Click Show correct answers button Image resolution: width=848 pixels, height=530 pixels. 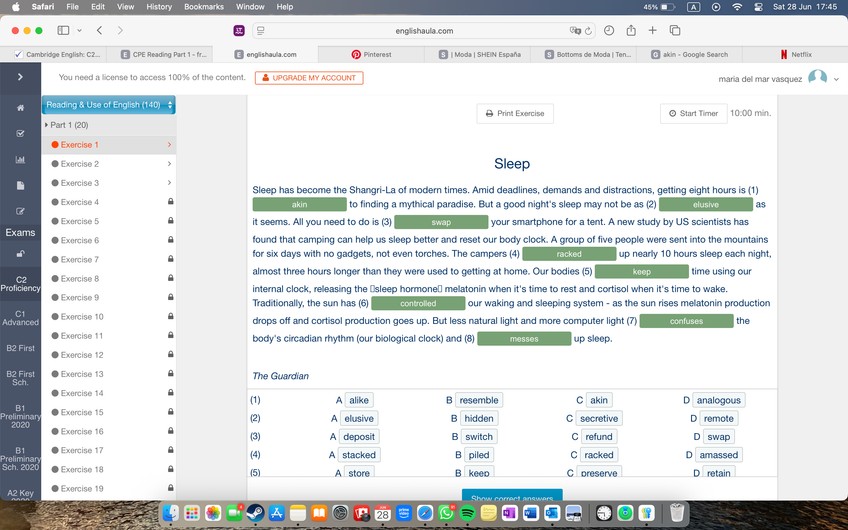(x=512, y=496)
